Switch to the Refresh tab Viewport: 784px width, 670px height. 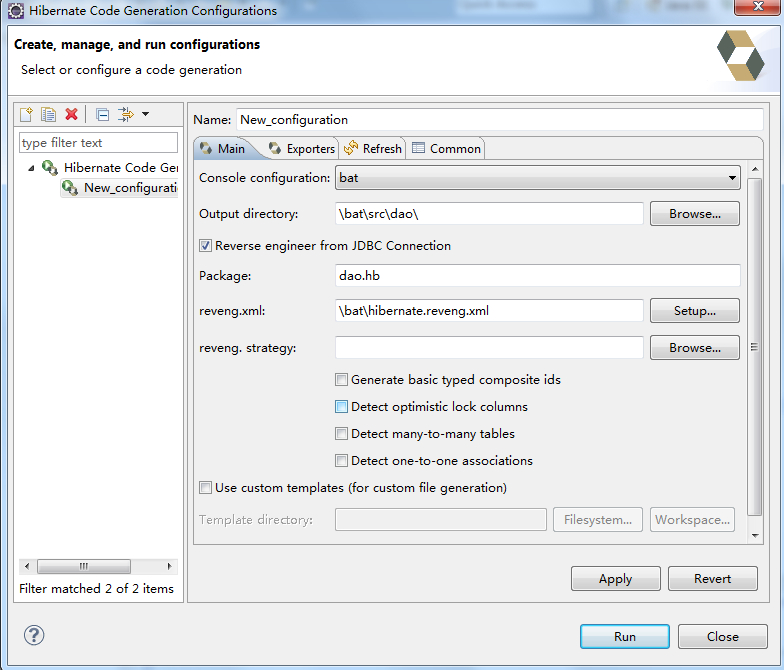(372, 148)
